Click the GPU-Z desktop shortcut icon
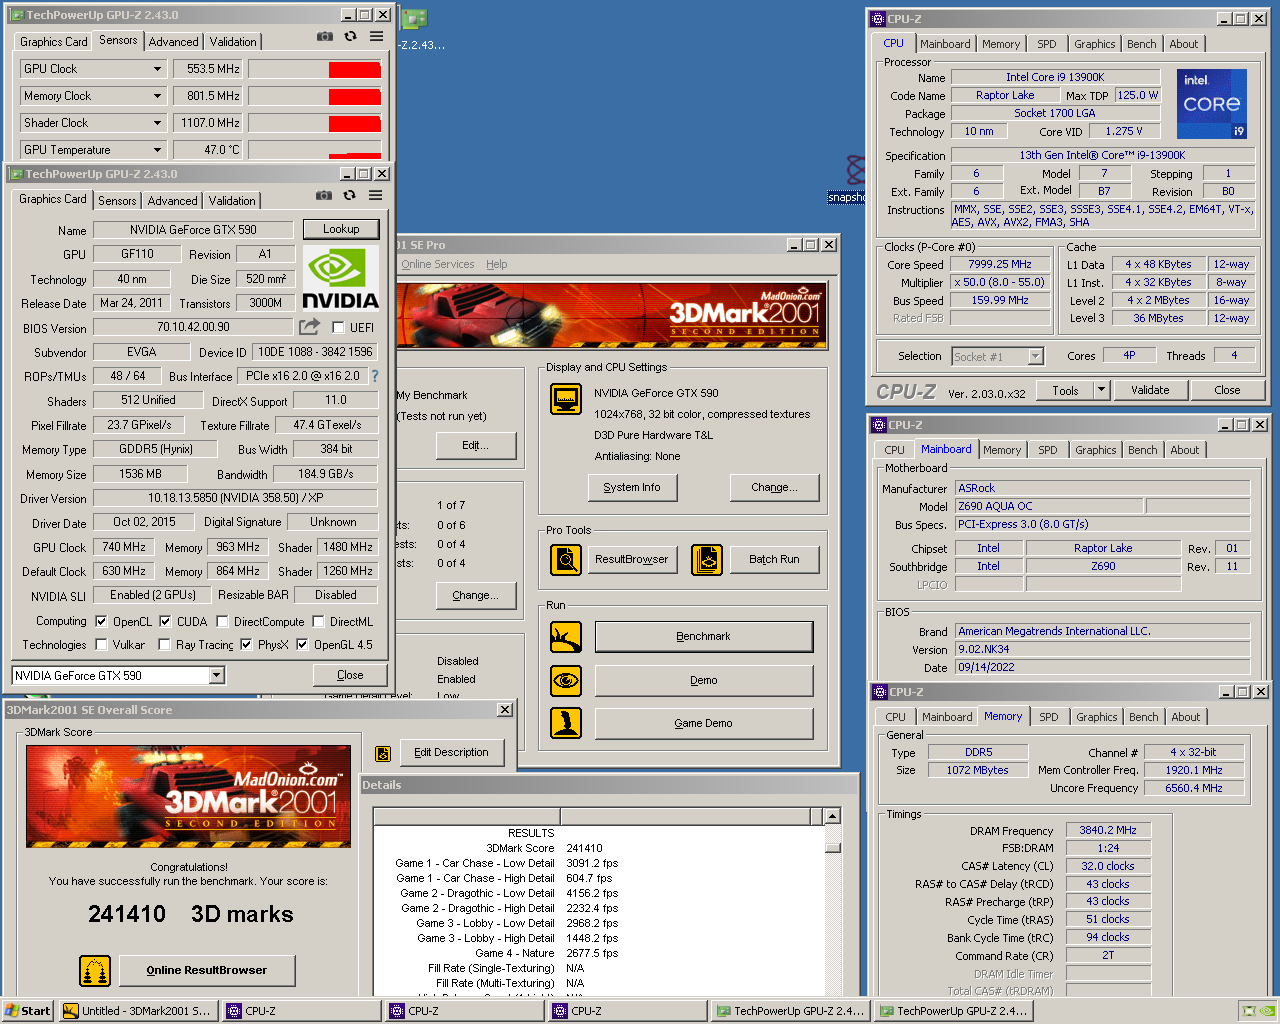1280x1024 pixels. [x=414, y=19]
